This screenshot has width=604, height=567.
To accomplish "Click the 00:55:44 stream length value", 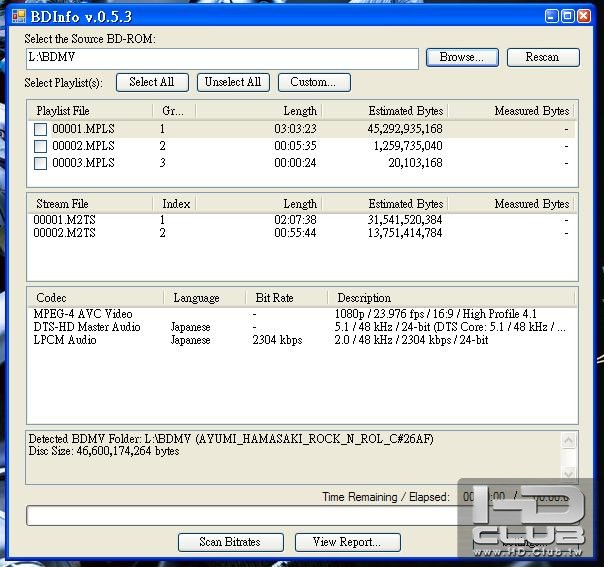I will (295, 233).
